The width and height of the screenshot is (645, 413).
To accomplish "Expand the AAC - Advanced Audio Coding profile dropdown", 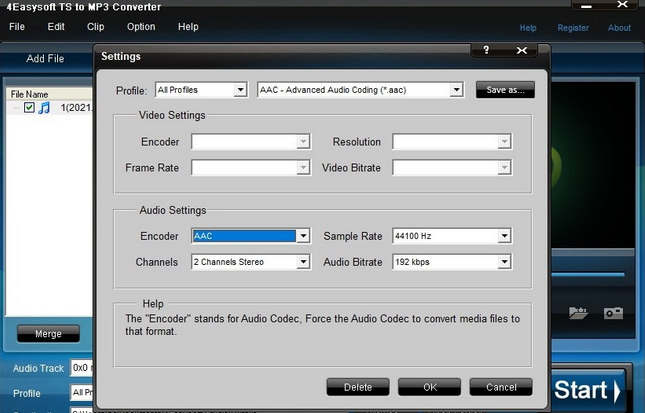I will click(360, 90).
